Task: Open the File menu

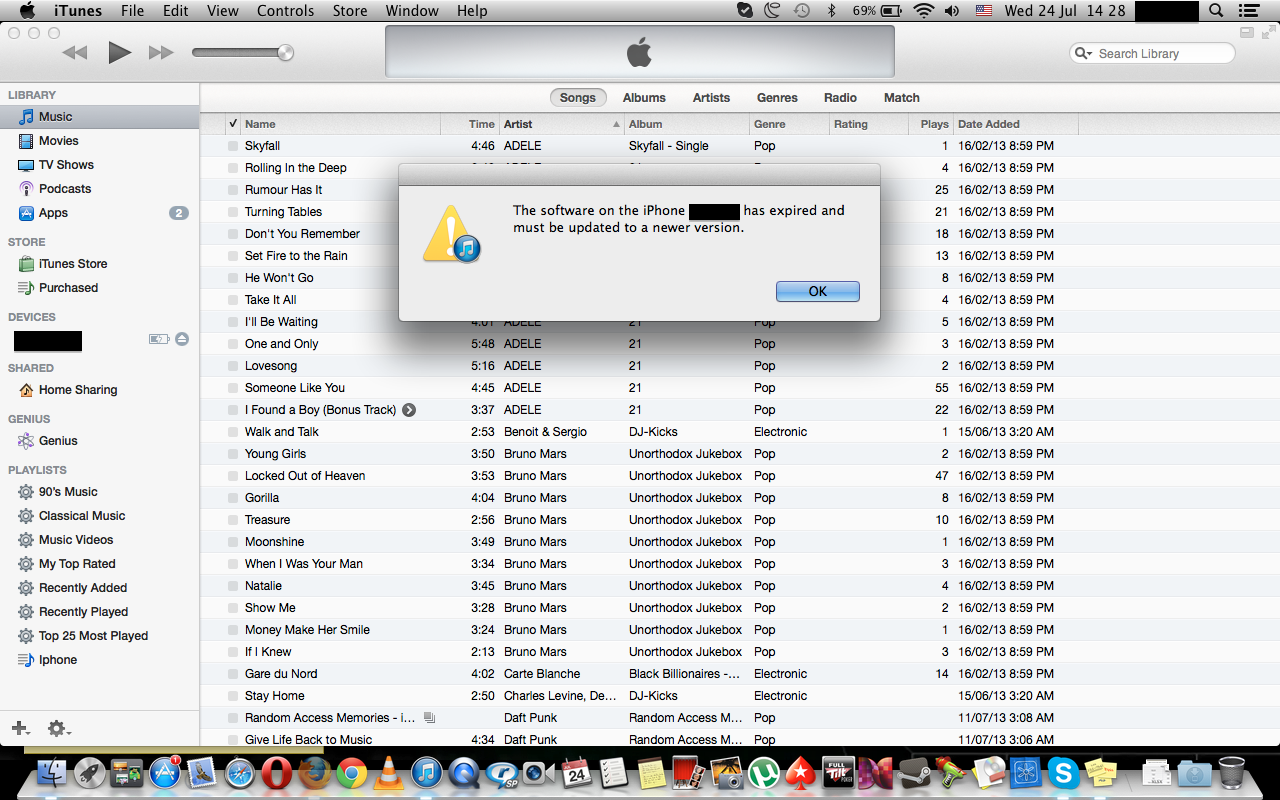Action: click(x=132, y=11)
